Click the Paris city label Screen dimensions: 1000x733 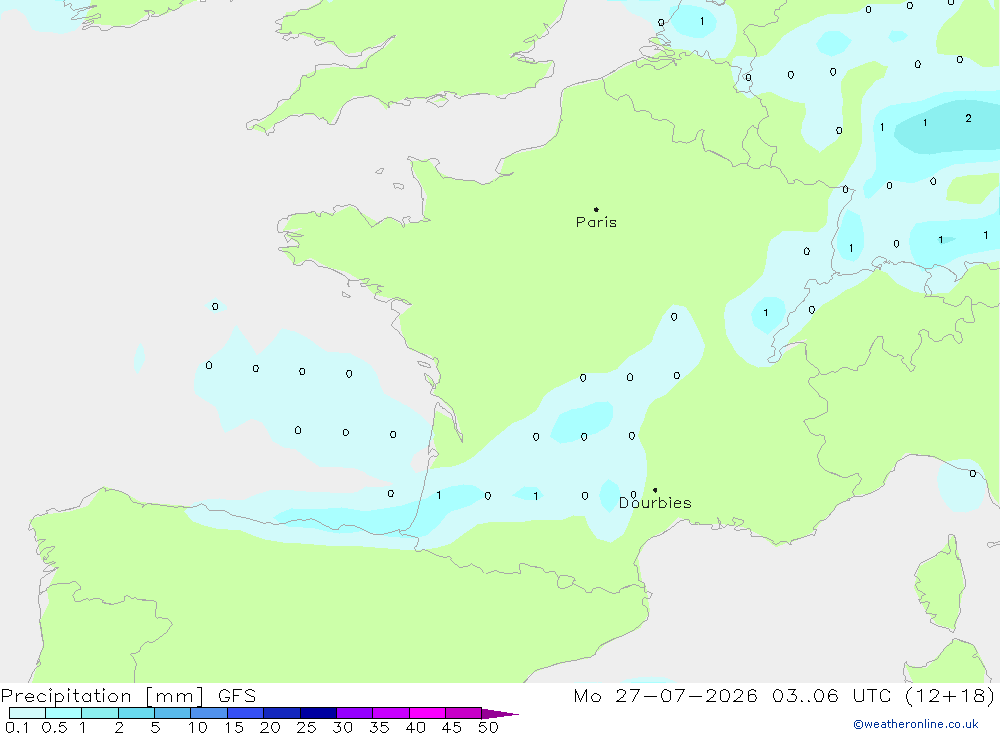(596, 222)
